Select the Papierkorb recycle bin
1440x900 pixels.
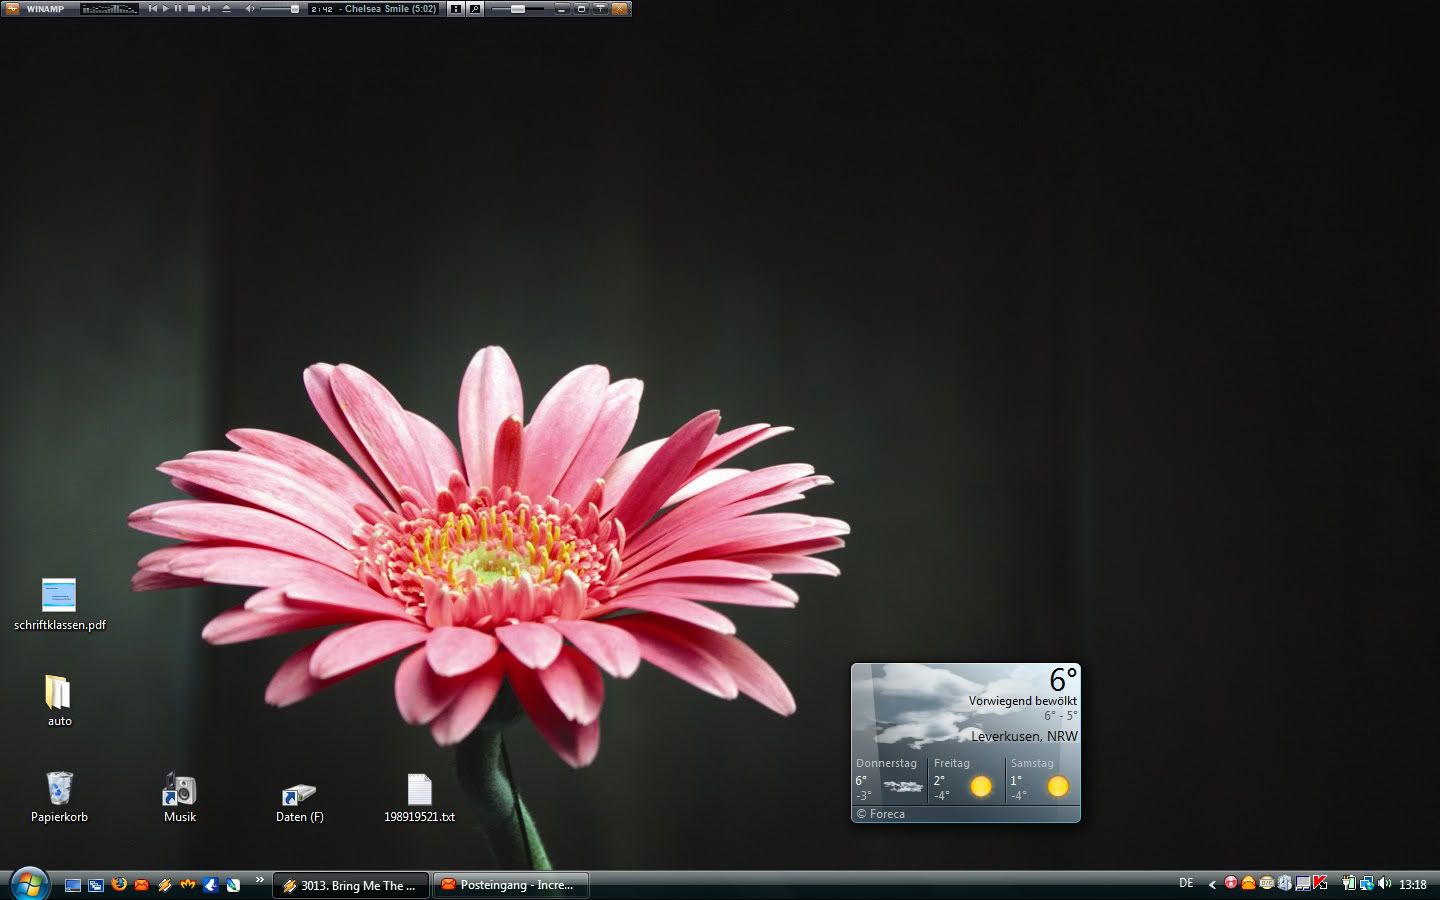[x=59, y=789]
